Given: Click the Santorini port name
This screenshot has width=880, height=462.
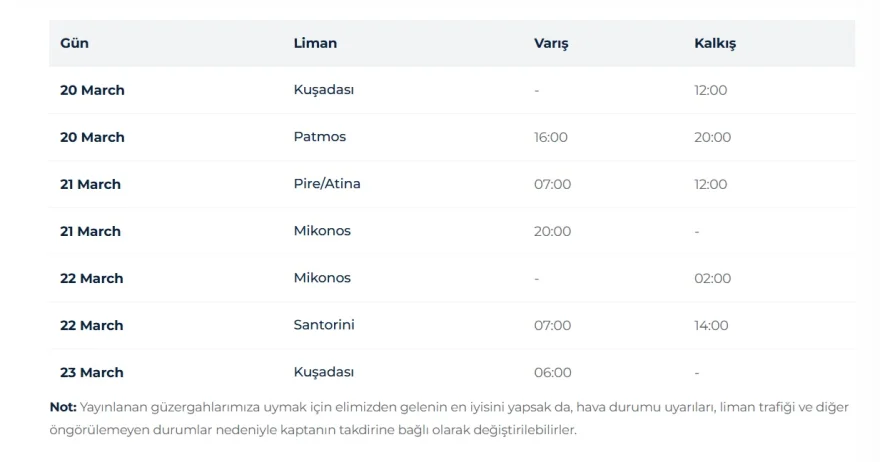Looking at the screenshot, I should pyautogui.click(x=324, y=325).
